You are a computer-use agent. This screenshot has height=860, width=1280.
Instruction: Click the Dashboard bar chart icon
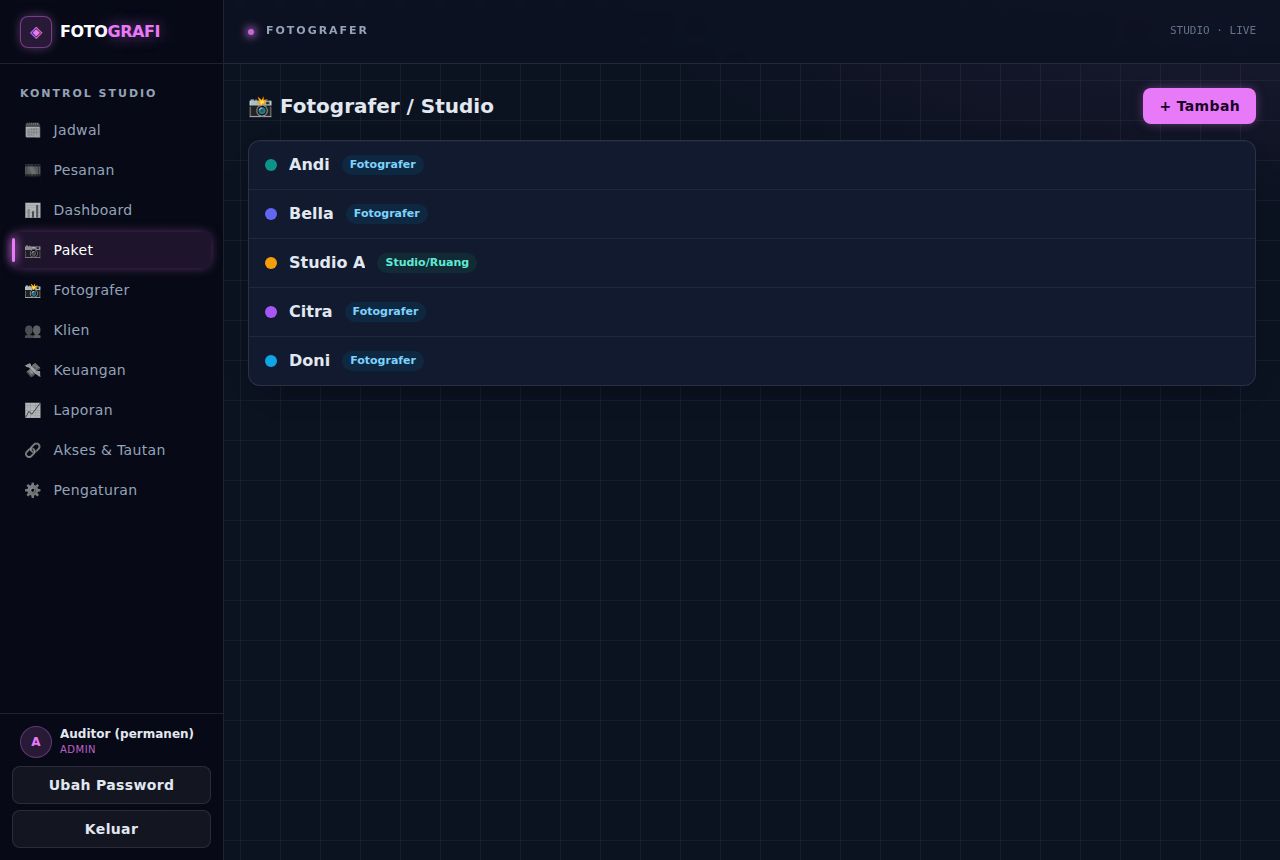(33, 210)
